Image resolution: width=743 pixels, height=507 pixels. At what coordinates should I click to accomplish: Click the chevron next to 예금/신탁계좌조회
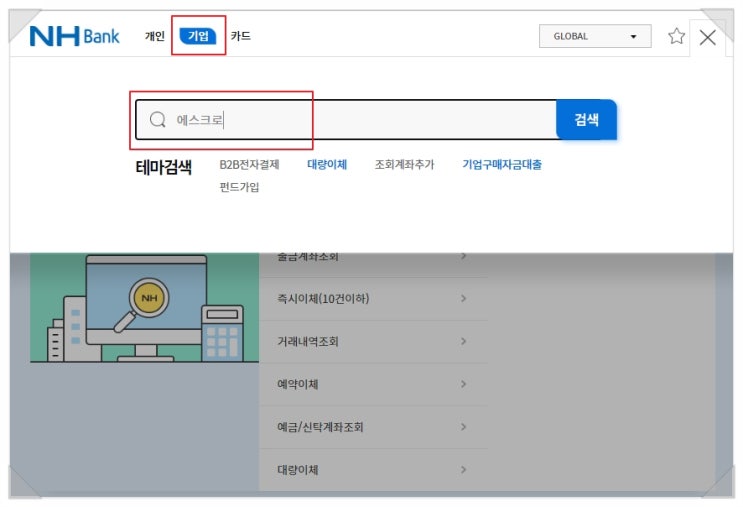[463, 427]
